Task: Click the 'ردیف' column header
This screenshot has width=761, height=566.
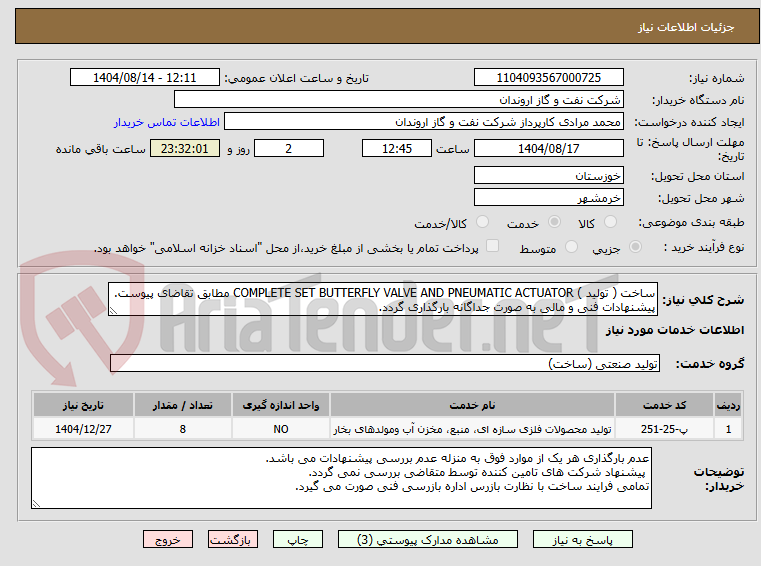Action: click(728, 405)
